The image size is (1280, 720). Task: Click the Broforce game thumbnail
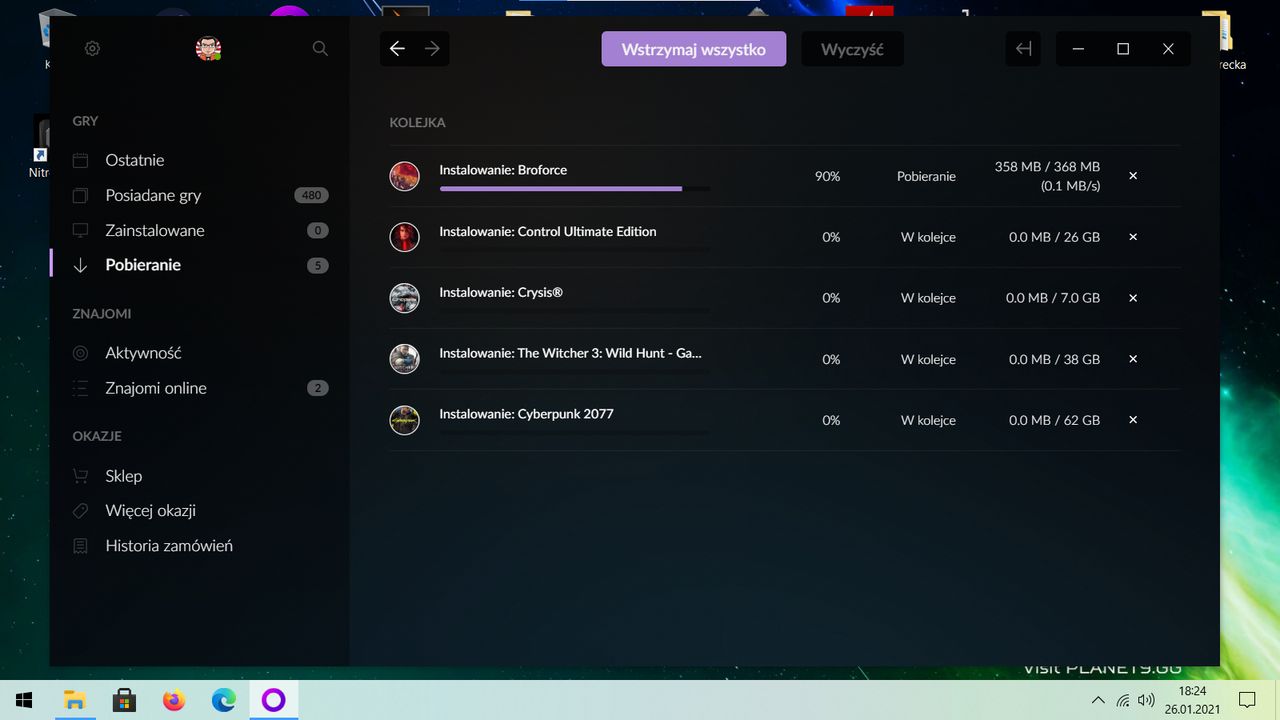click(404, 176)
